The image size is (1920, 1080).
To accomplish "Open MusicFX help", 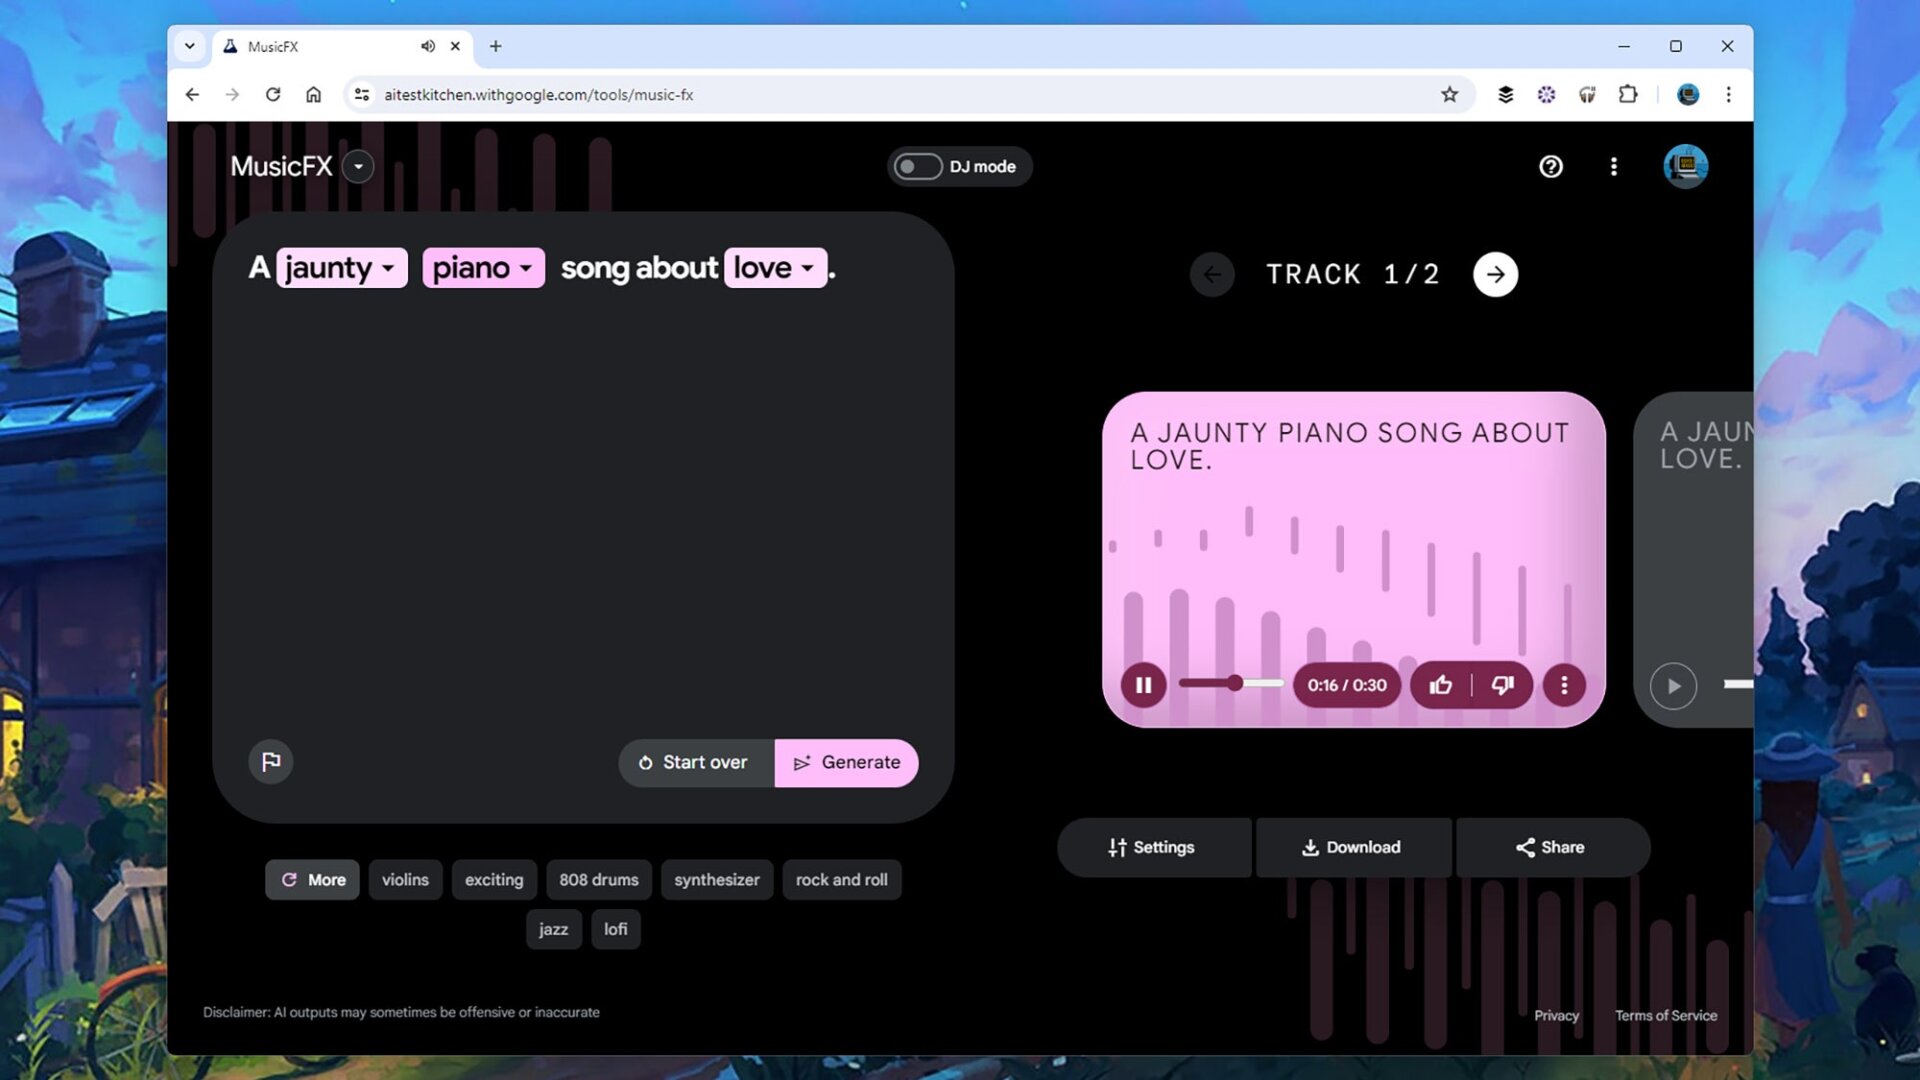I will [x=1551, y=166].
